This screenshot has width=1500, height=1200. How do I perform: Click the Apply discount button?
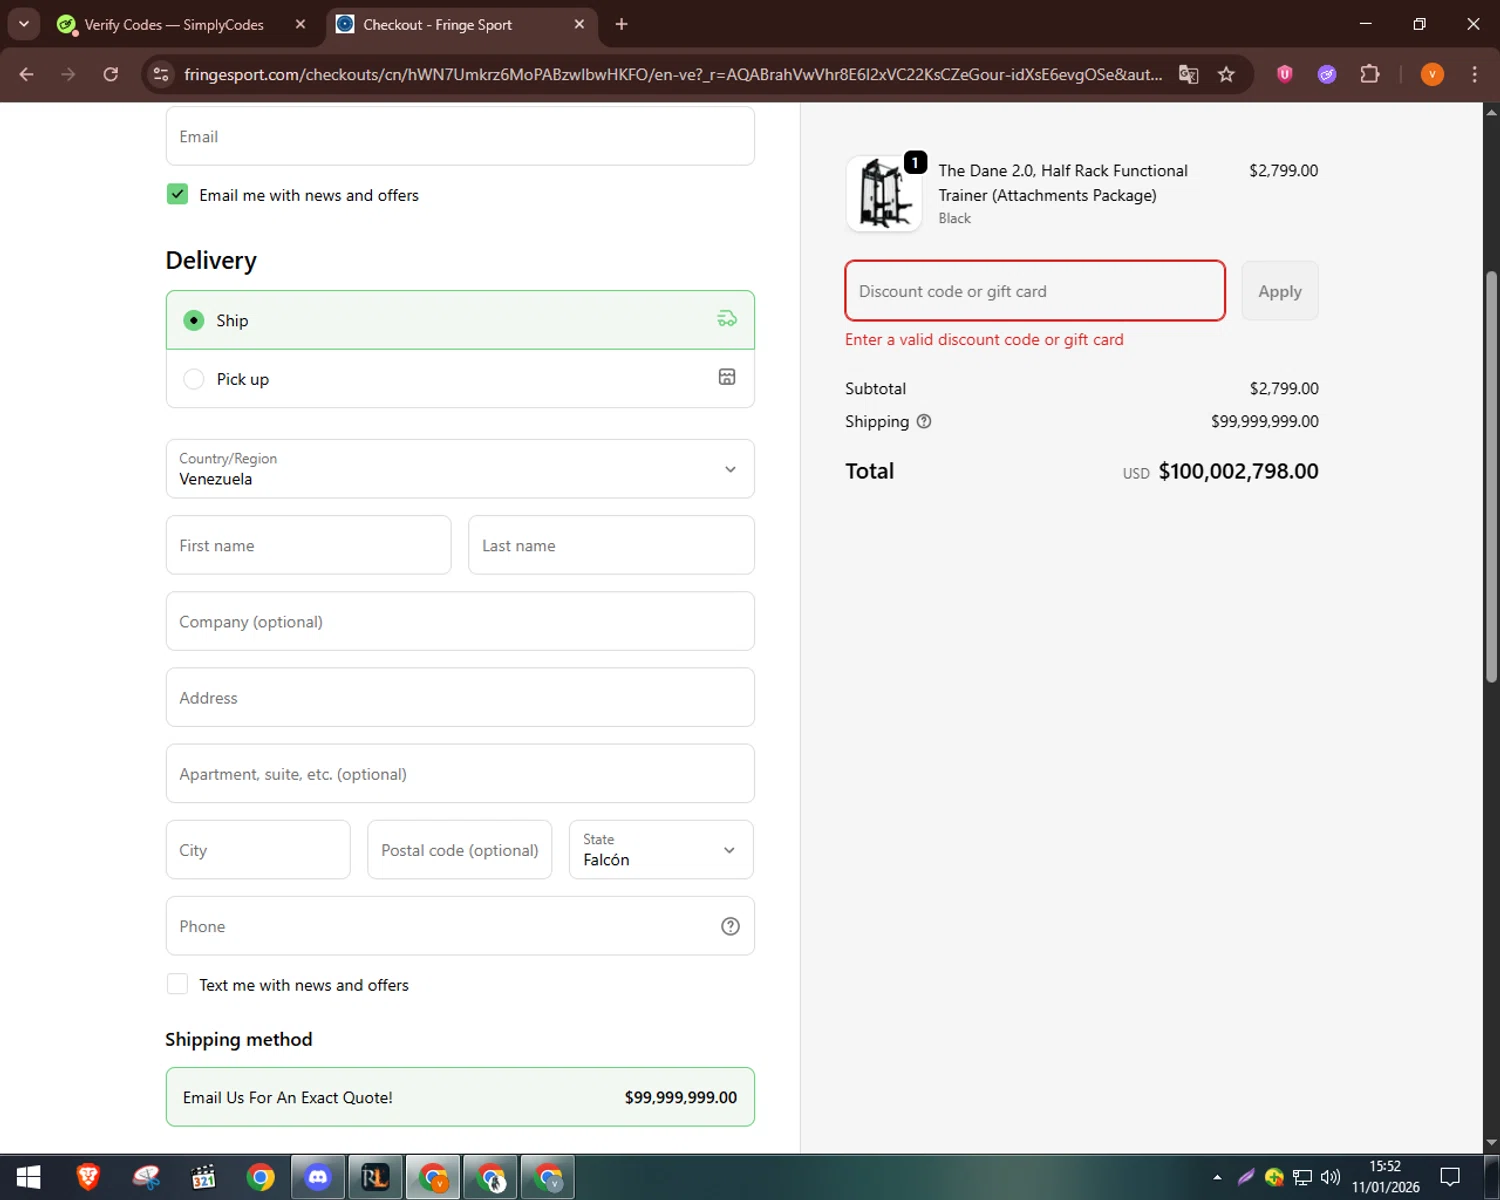[x=1280, y=291]
